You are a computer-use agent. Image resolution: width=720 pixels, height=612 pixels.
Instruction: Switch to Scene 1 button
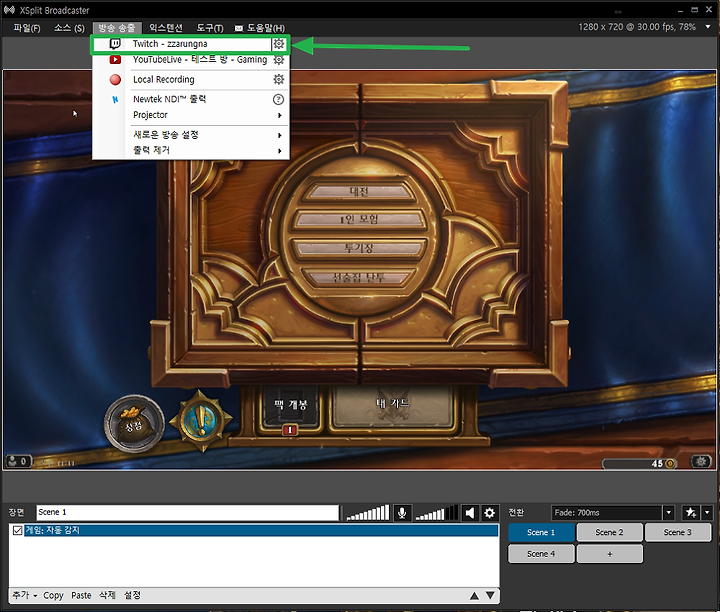541,532
